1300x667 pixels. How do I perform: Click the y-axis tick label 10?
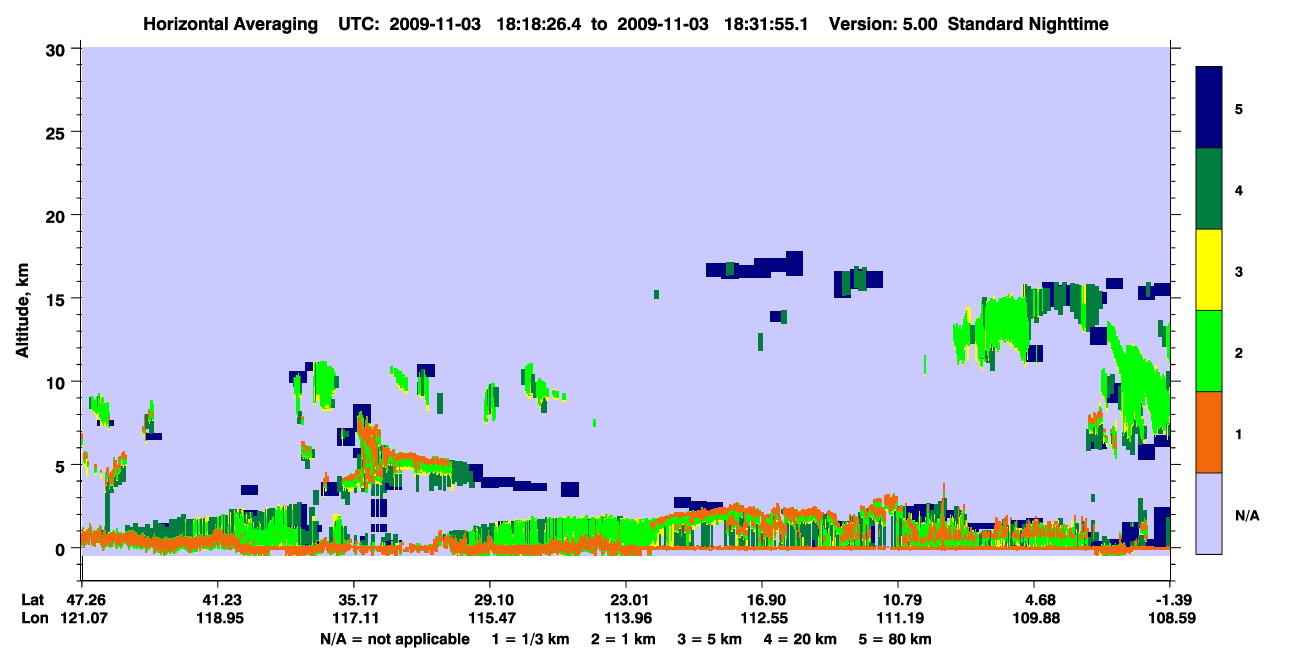click(x=58, y=382)
